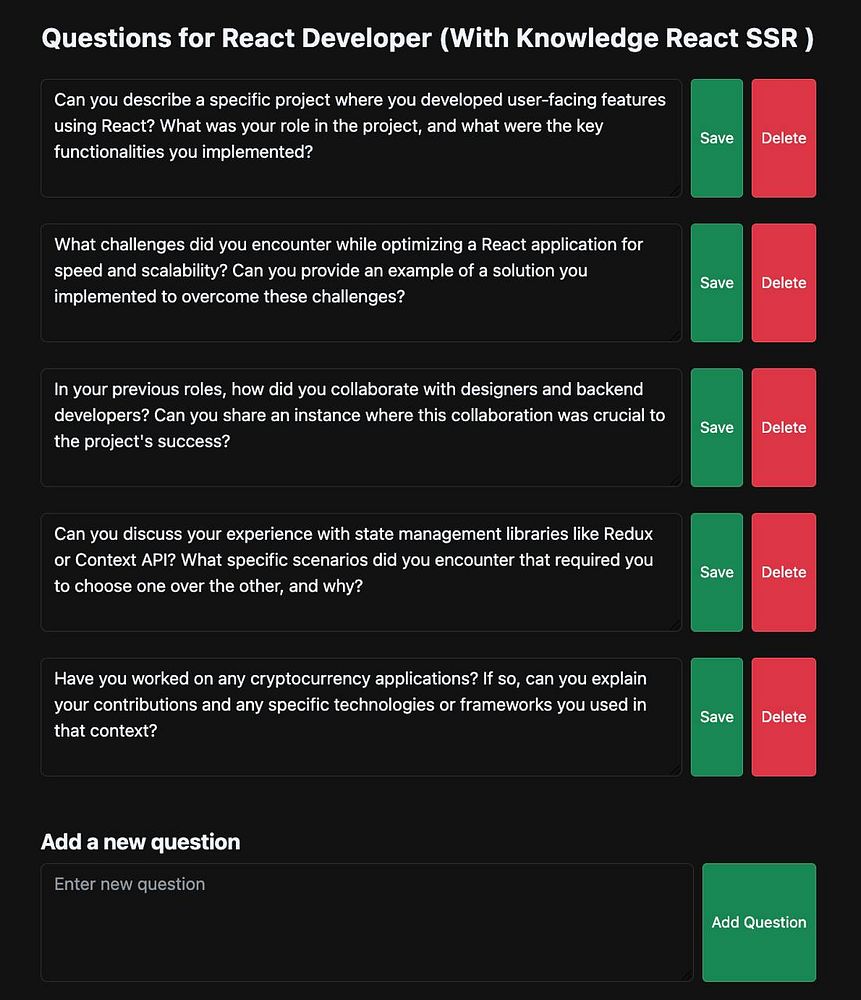Delete the Redux or Context API question
861x1000 pixels.
pos(783,573)
